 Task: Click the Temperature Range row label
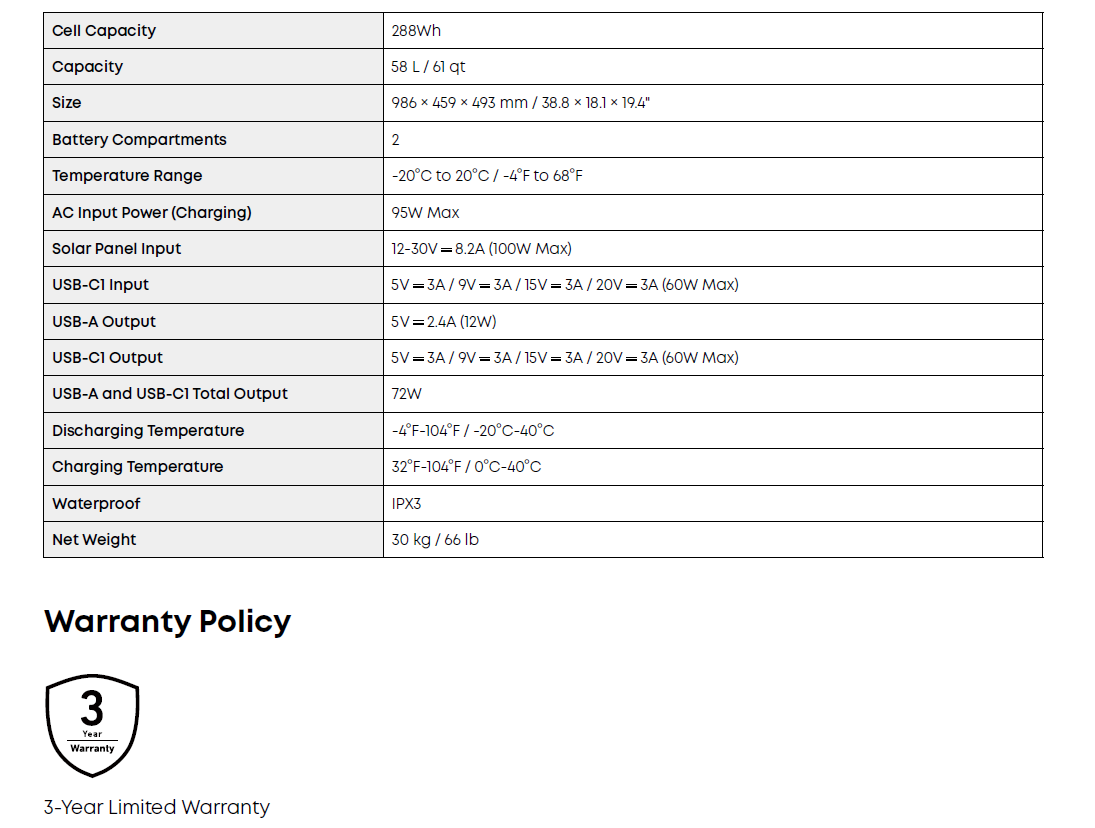point(127,176)
